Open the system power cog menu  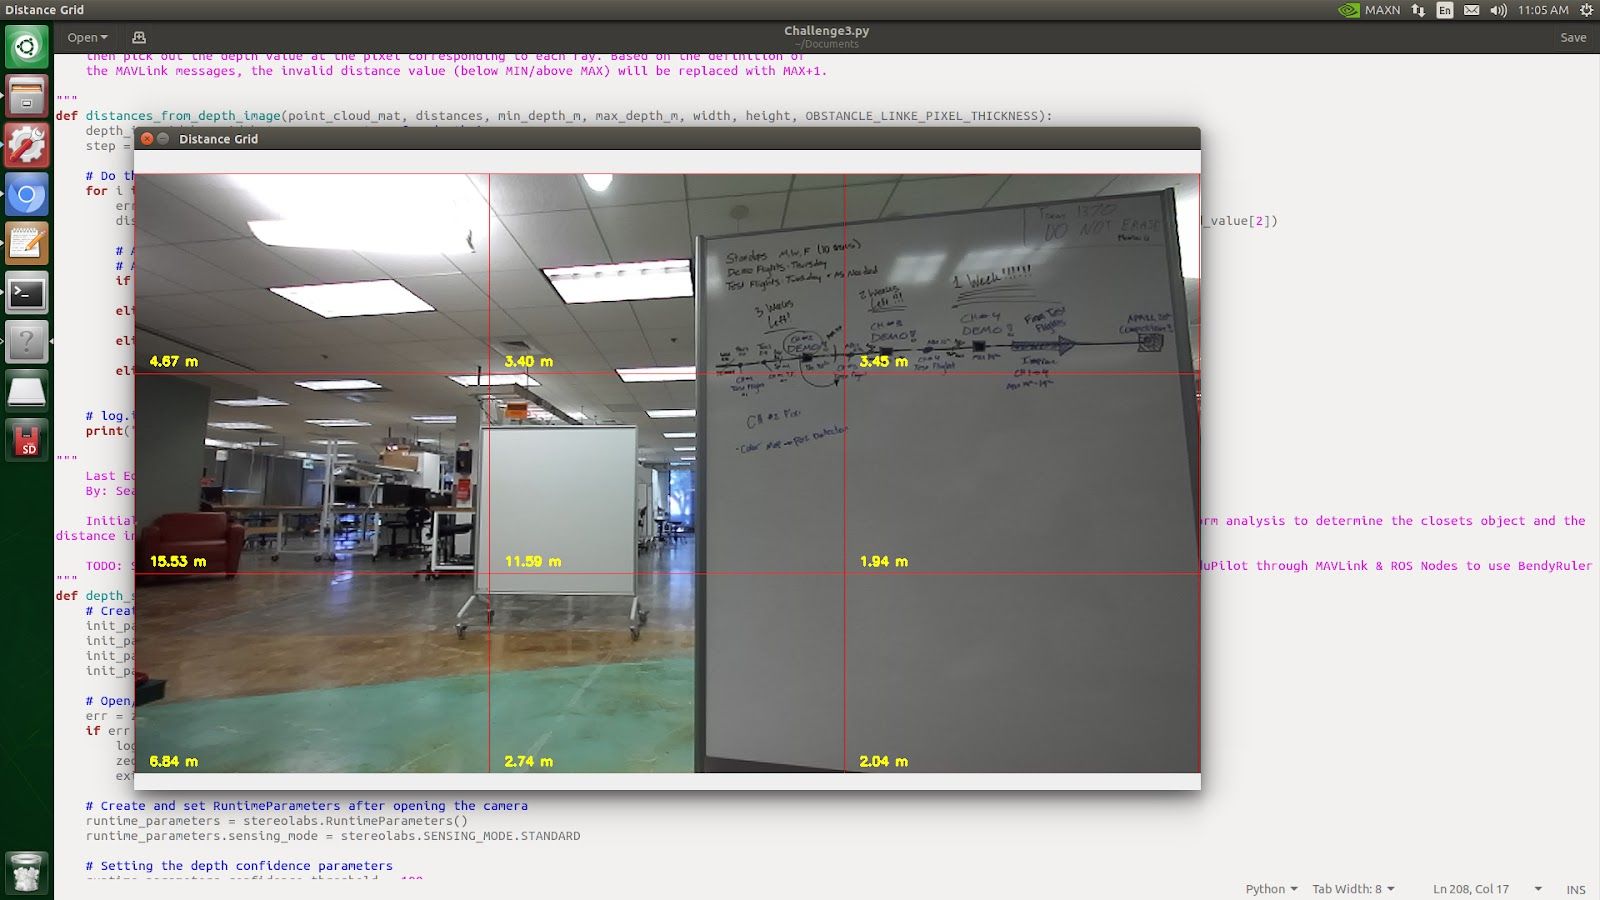click(1586, 10)
